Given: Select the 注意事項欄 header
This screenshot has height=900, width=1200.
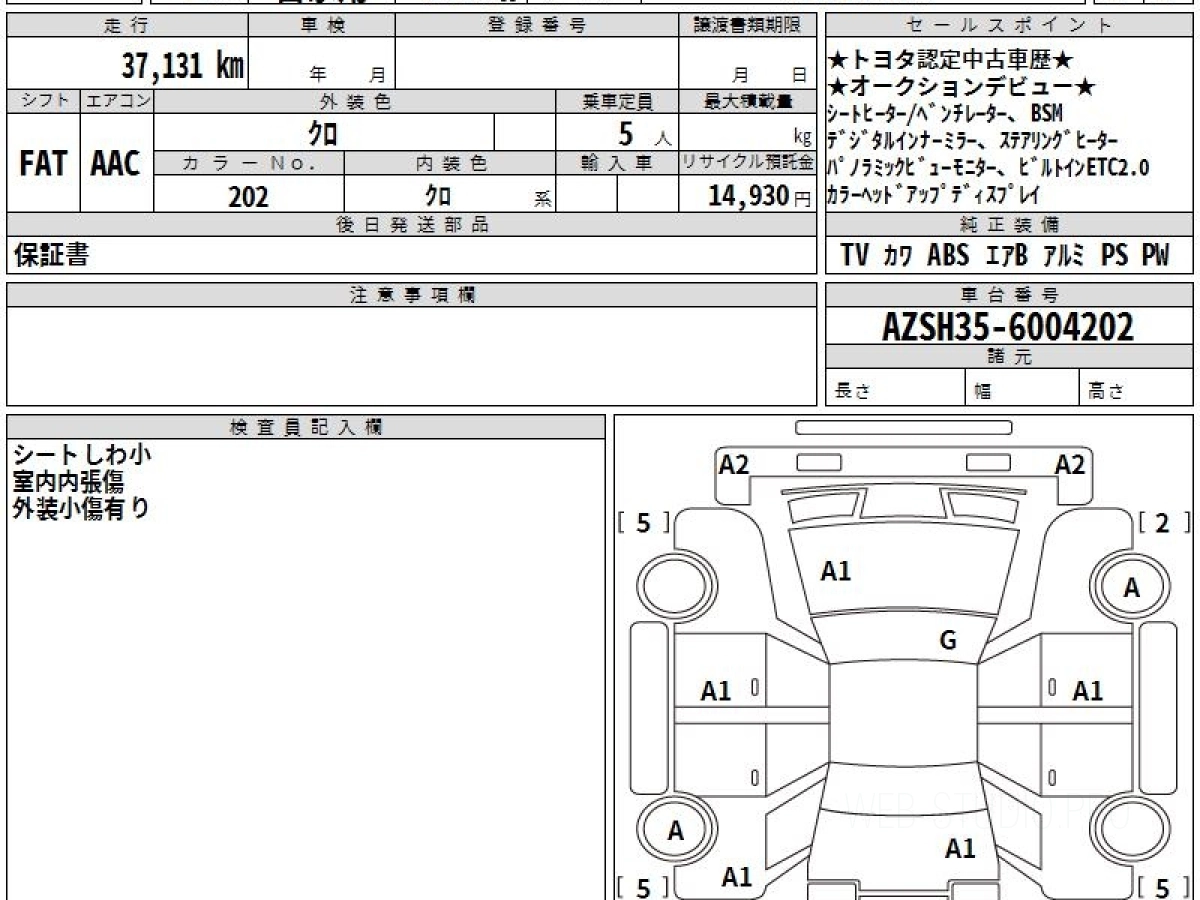Looking at the screenshot, I should click(411, 295).
